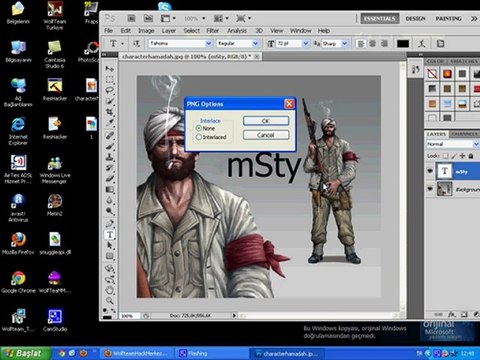Select the 3D Rotate tool
The image size is (480, 360).
pyautogui.click(x=110, y=268)
